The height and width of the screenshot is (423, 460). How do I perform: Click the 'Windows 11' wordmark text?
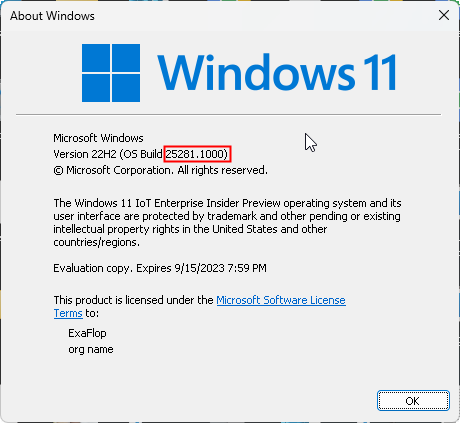(277, 72)
